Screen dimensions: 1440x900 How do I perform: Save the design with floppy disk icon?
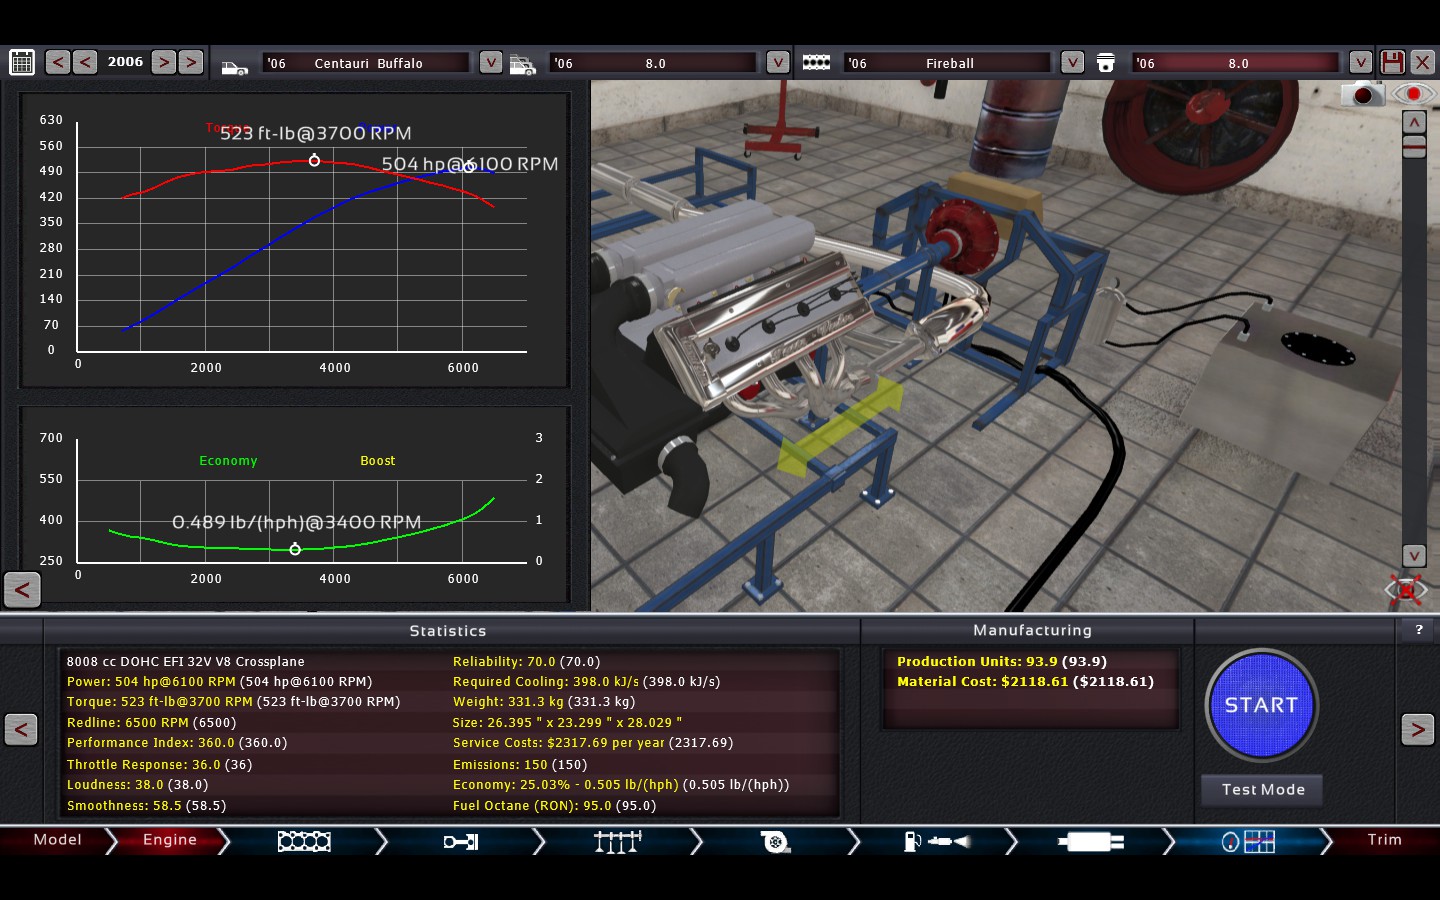1392,62
